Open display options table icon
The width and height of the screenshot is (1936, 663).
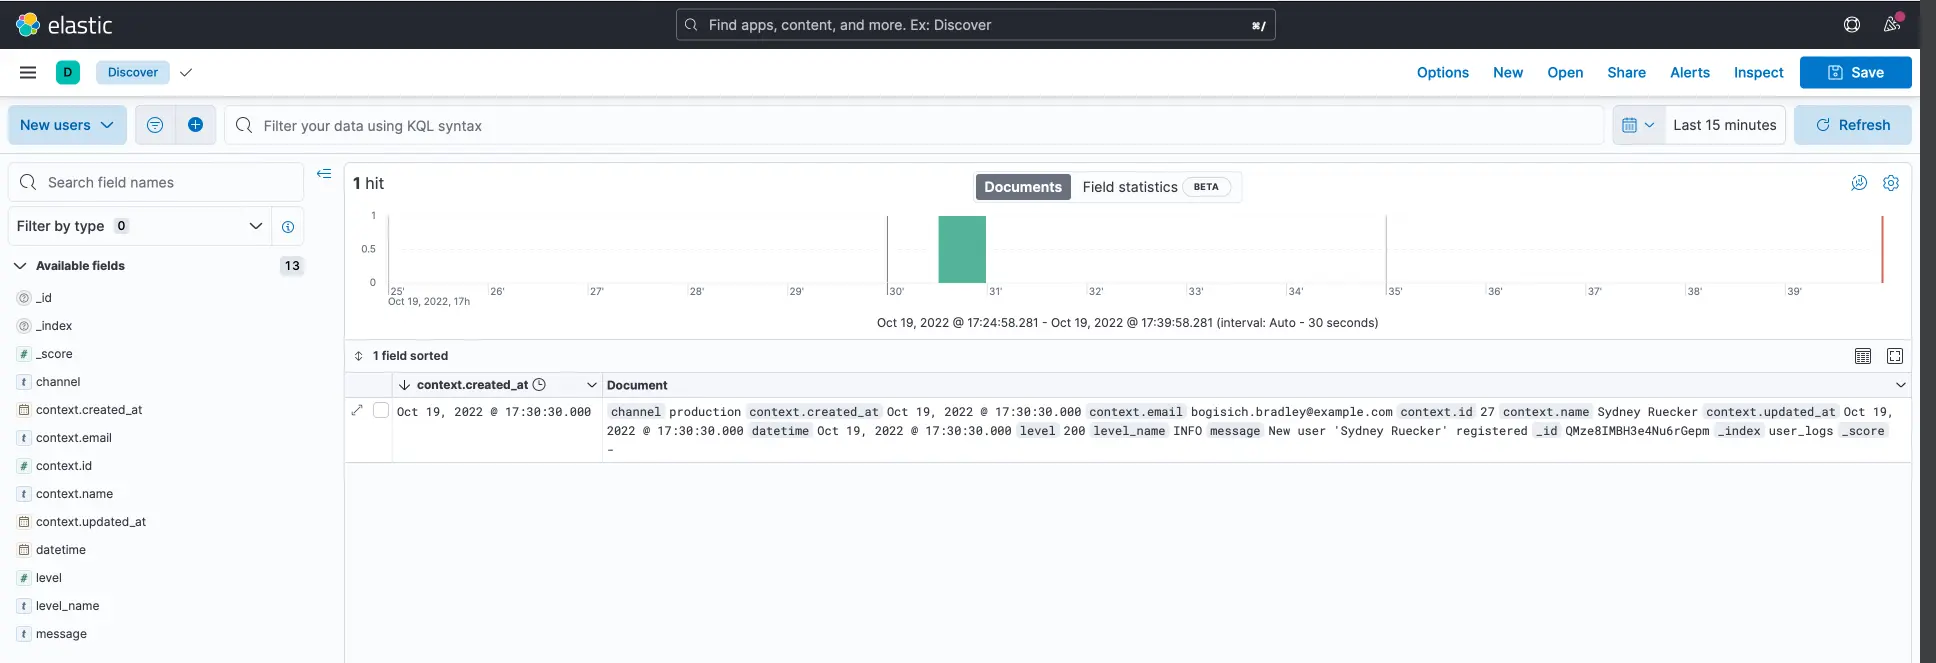click(1862, 356)
